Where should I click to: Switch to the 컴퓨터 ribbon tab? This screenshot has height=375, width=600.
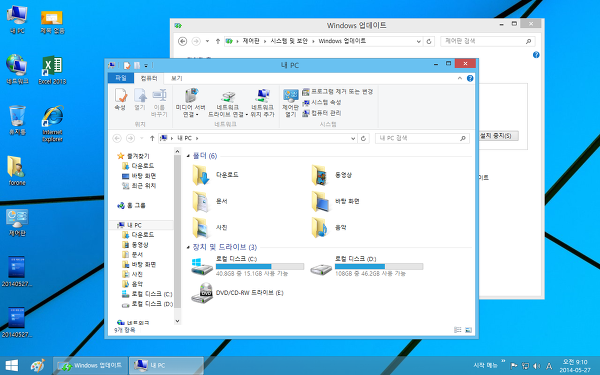(149, 78)
